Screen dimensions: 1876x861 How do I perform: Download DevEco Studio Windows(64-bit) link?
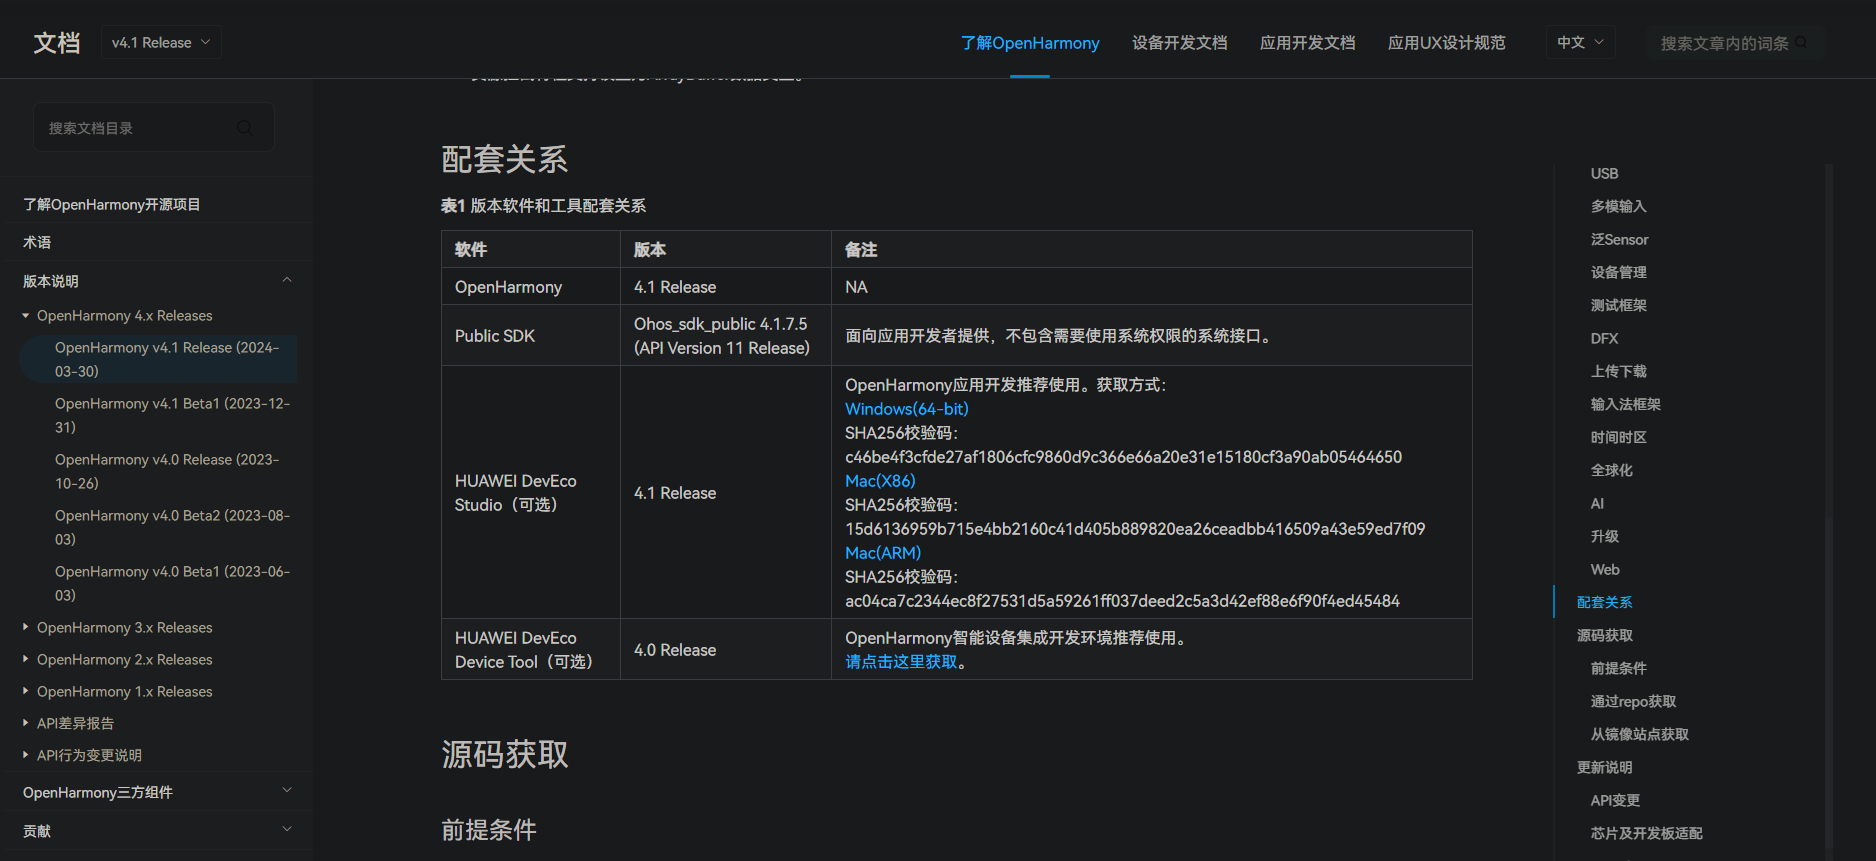coord(907,409)
